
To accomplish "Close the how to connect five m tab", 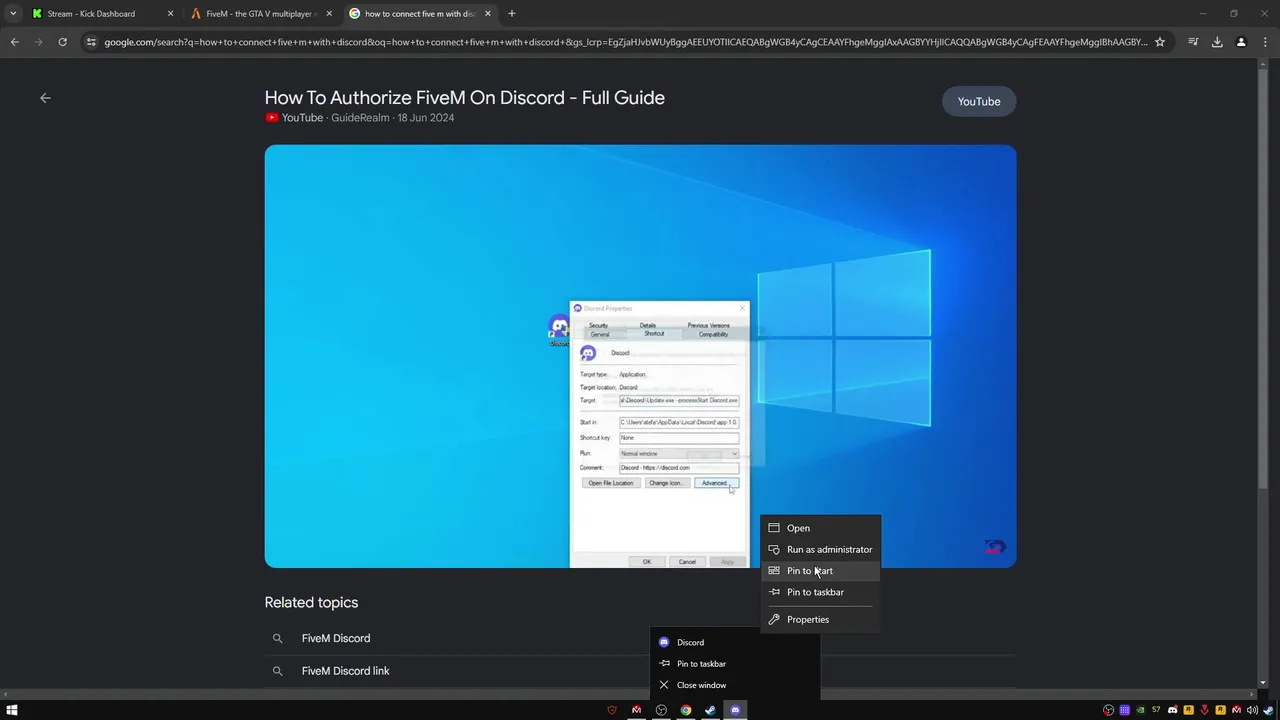I will pos(488,14).
